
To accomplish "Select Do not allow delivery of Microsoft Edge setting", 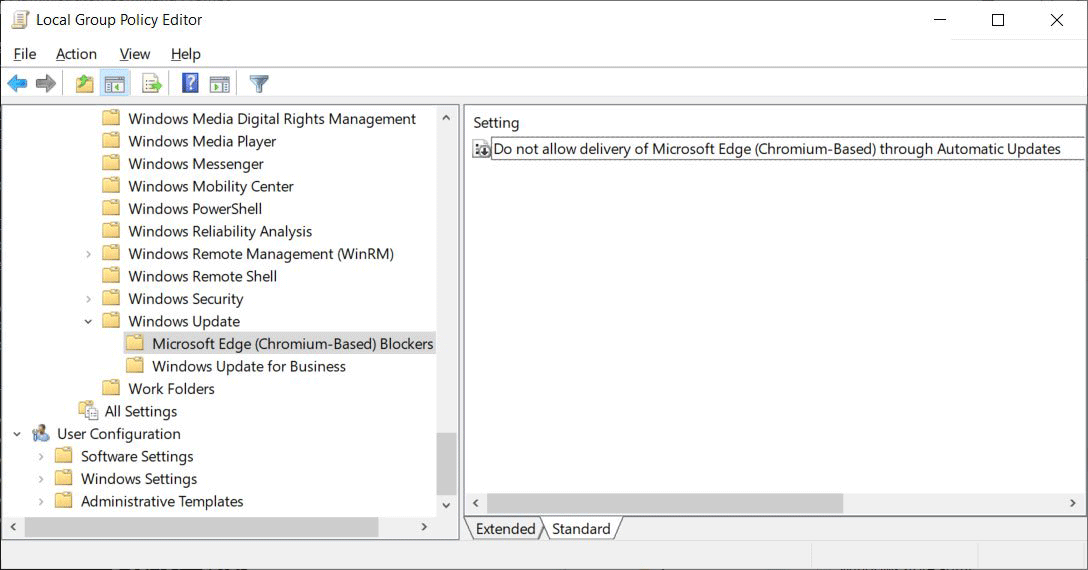I will (x=776, y=149).
